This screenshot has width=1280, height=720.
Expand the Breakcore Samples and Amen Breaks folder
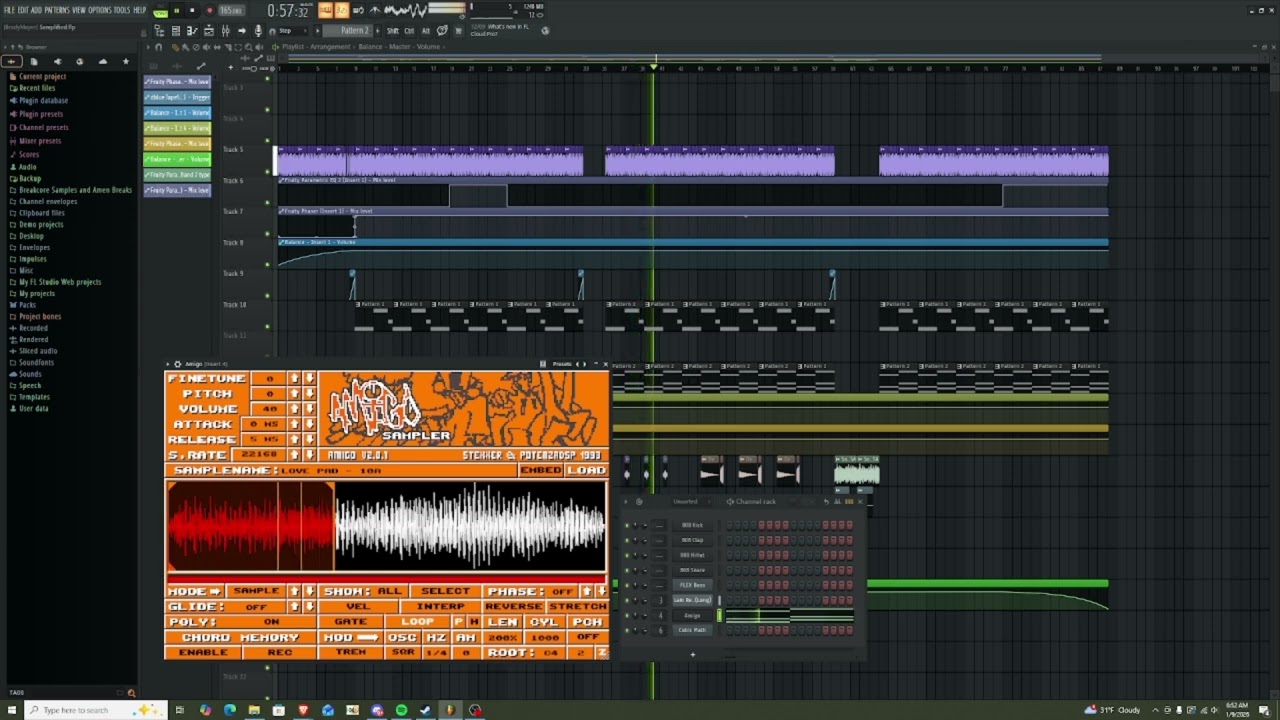tap(75, 190)
